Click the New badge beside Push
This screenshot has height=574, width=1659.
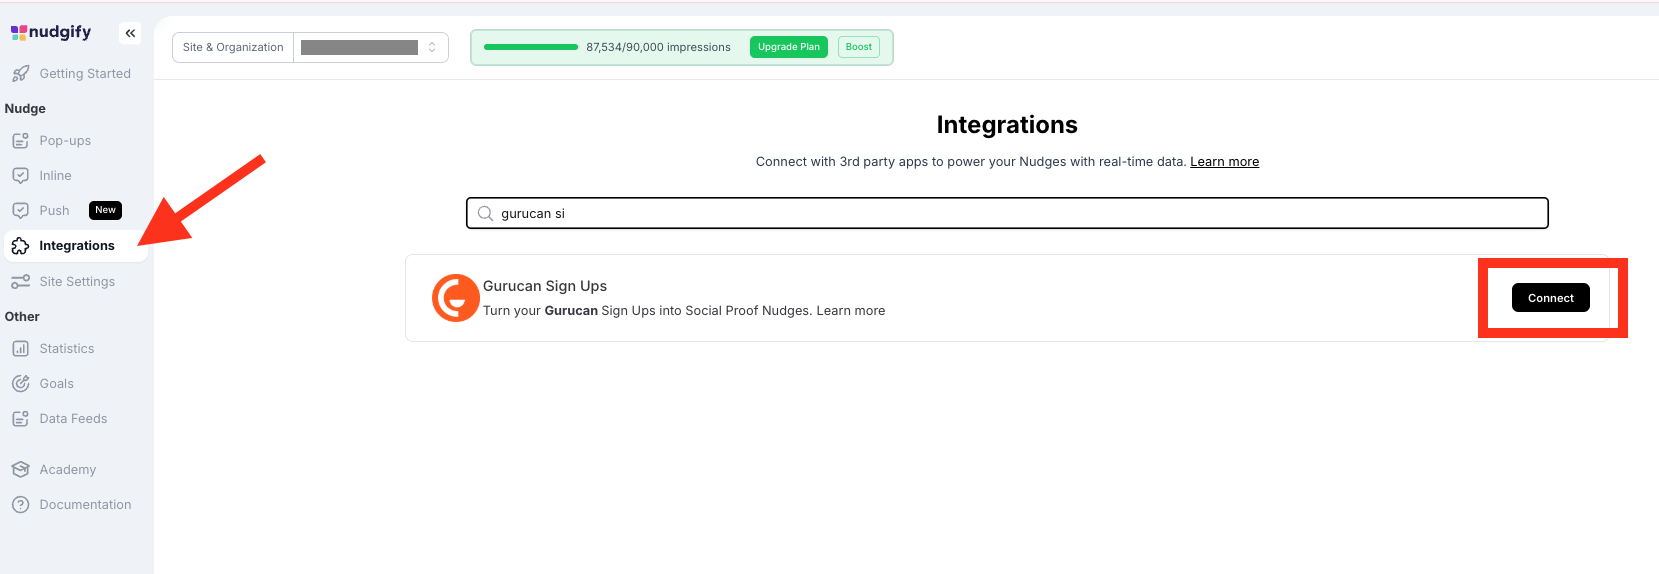106,210
